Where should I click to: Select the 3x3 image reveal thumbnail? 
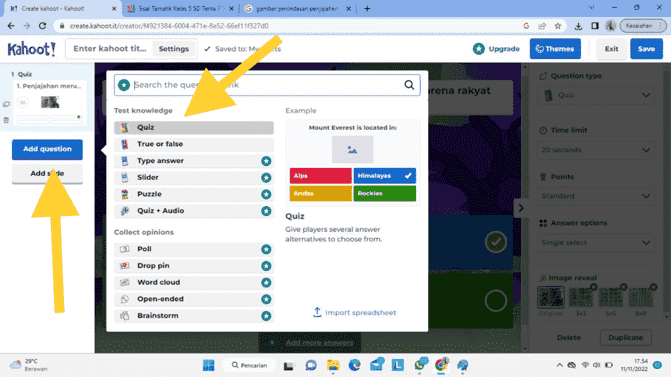(581, 297)
